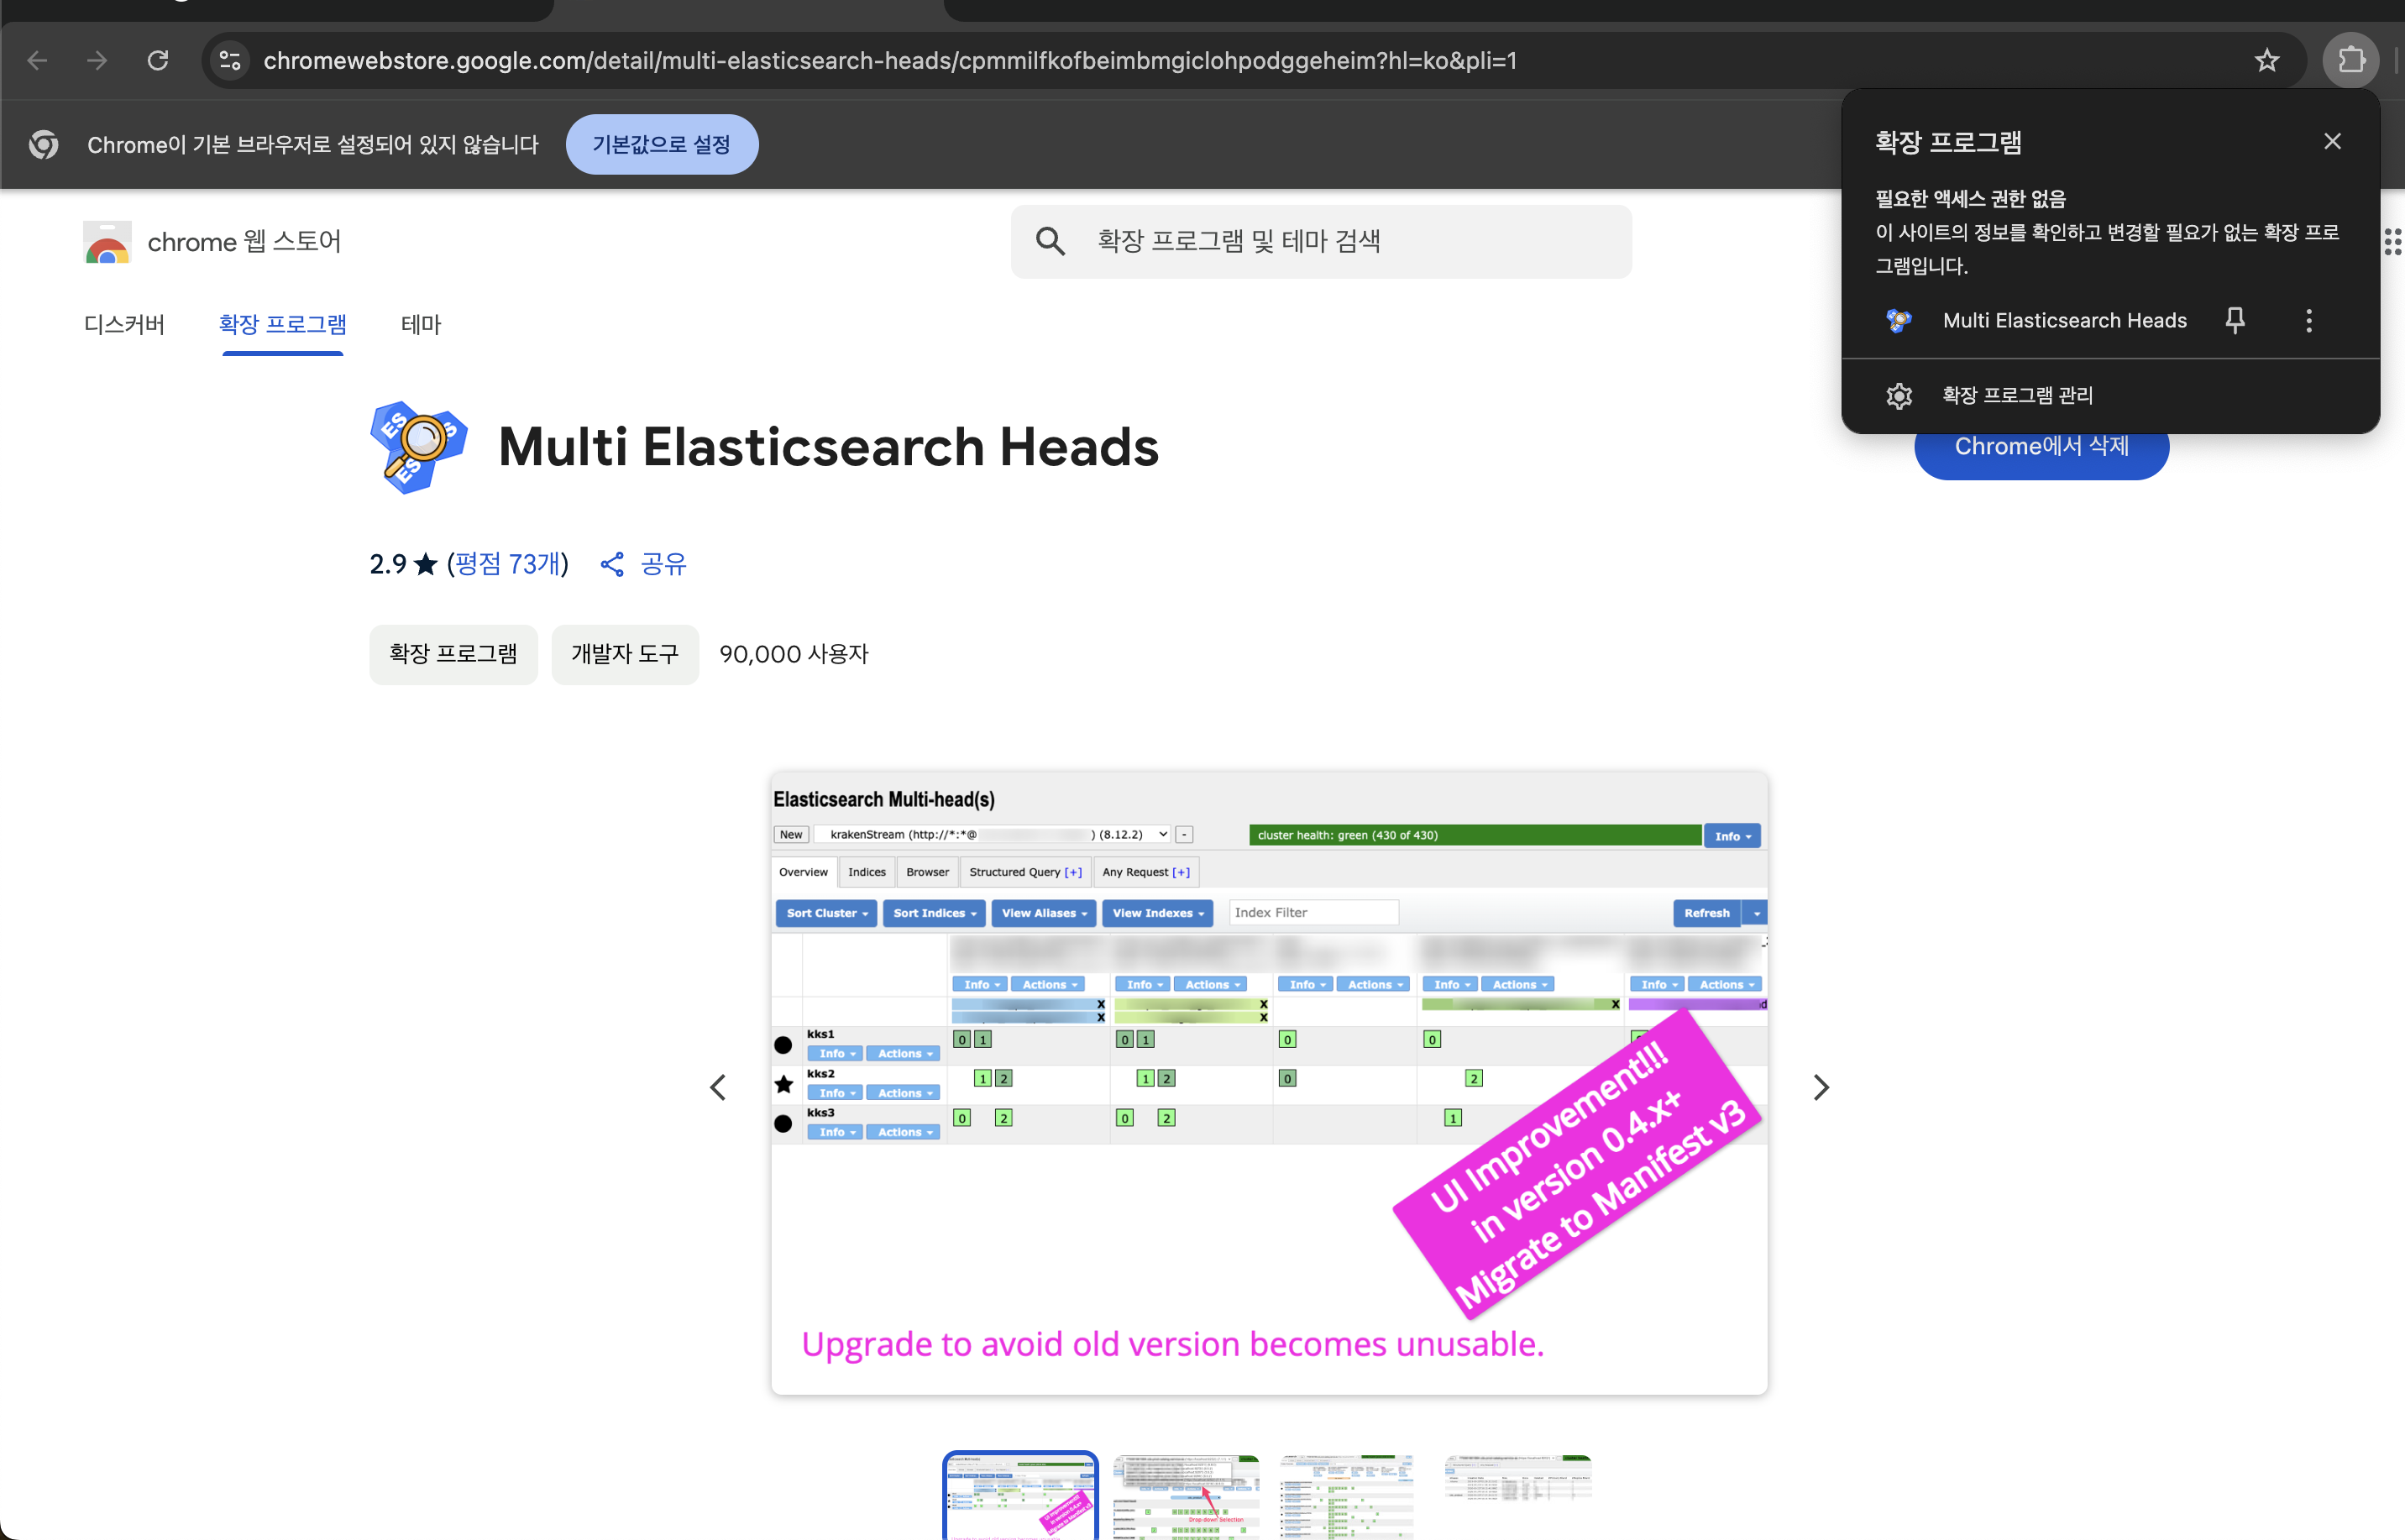Switch to the 디스커버 tab

point(124,324)
